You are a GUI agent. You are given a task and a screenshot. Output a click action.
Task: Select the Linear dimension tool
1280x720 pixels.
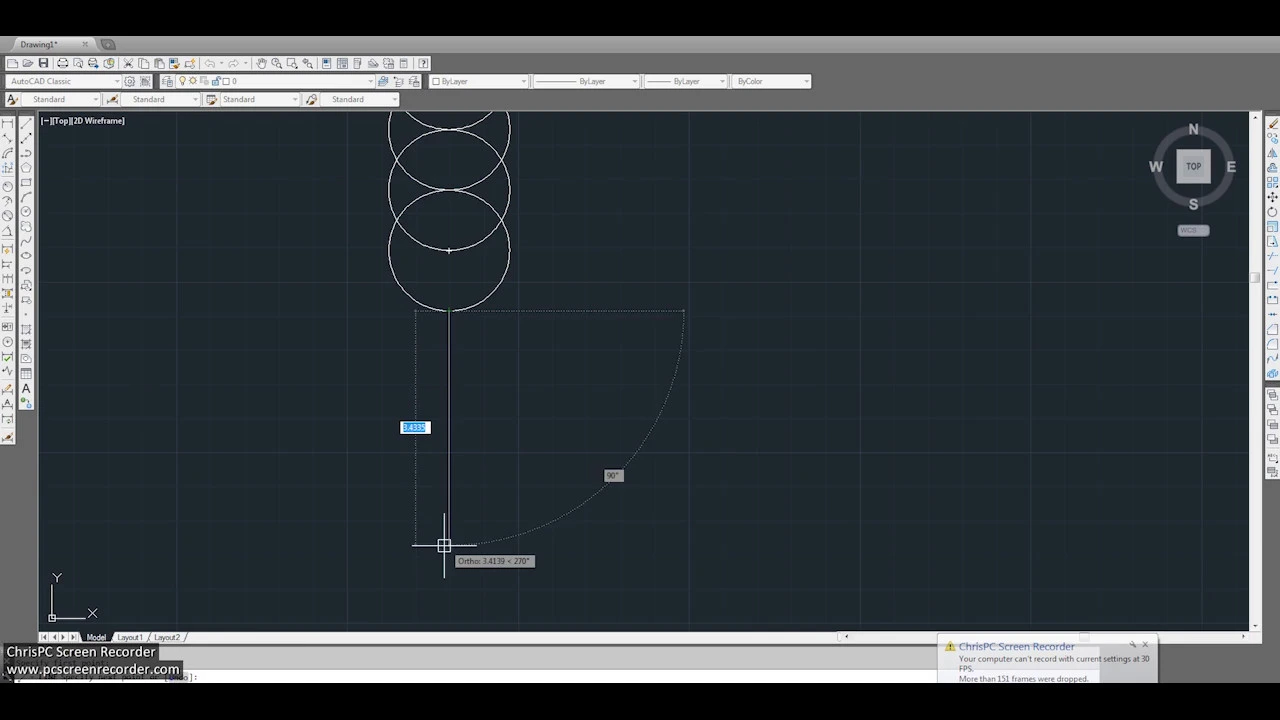click(8, 123)
